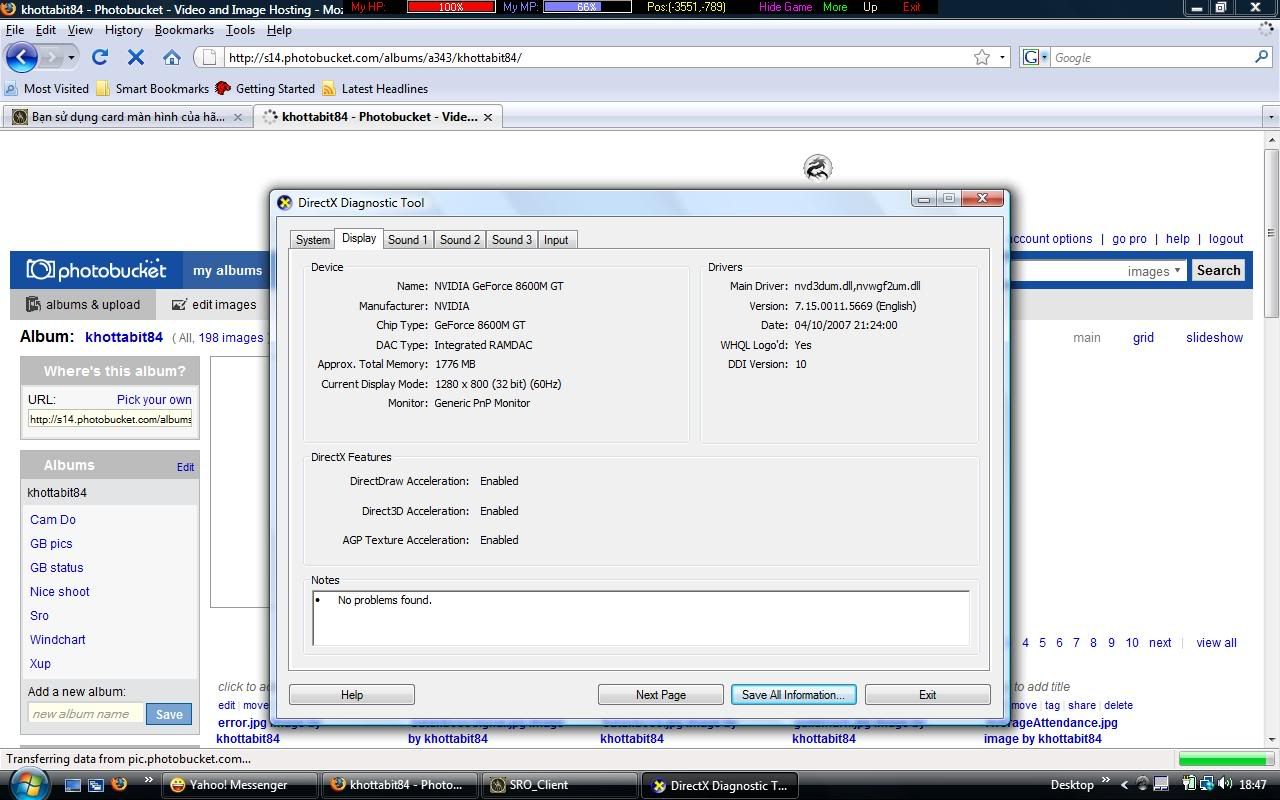Click the album URL text field
This screenshot has height=800, width=1280.
110,420
